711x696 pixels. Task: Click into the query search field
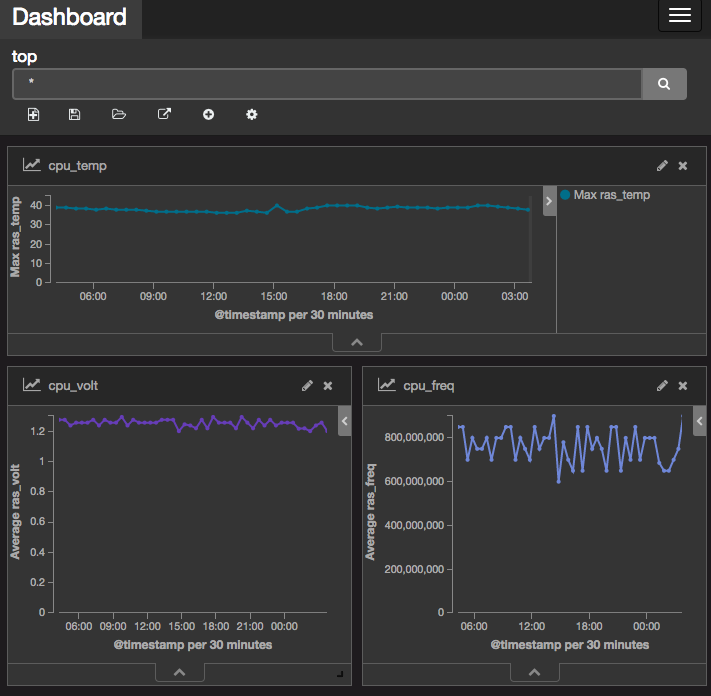325,85
